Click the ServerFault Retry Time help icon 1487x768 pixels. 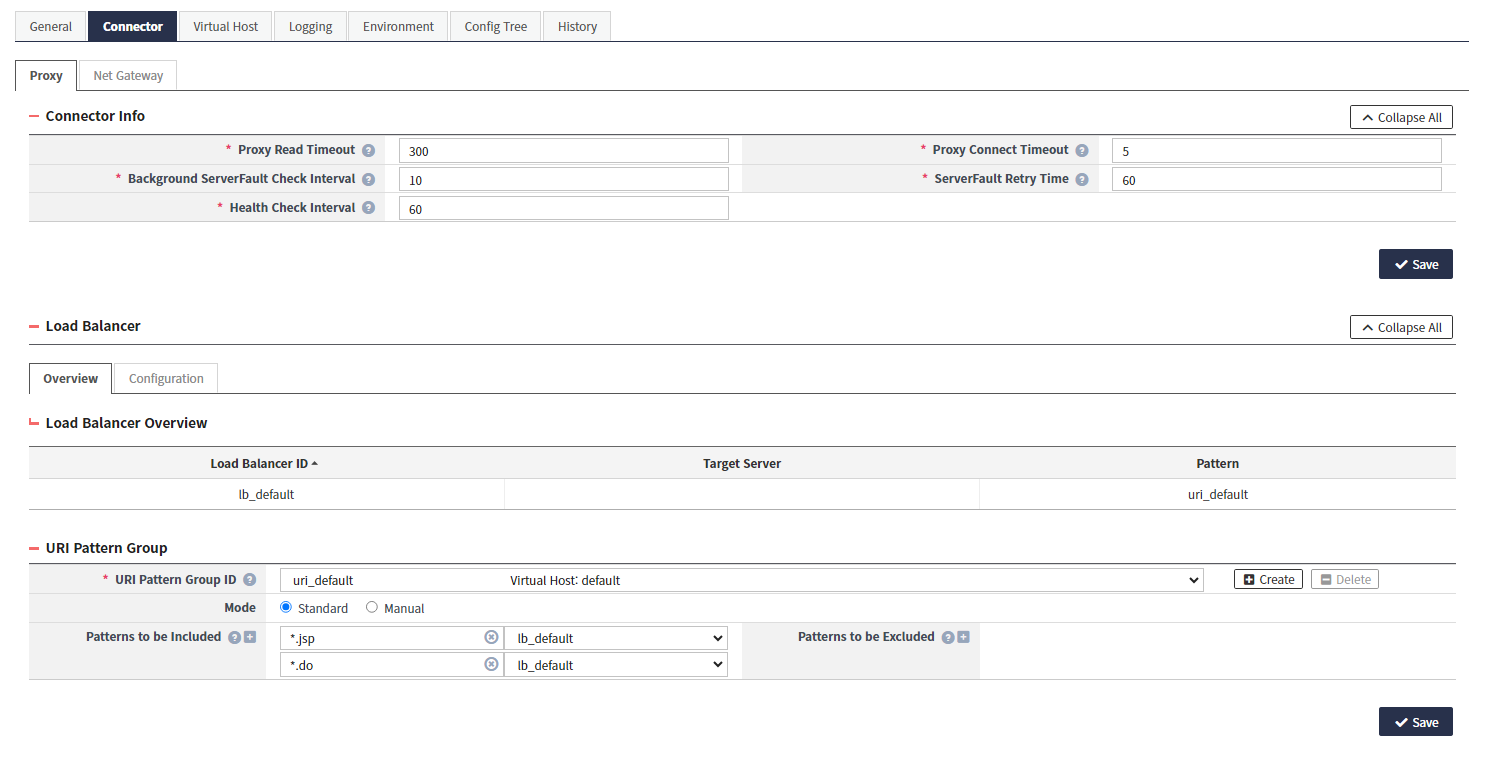tap(1082, 178)
